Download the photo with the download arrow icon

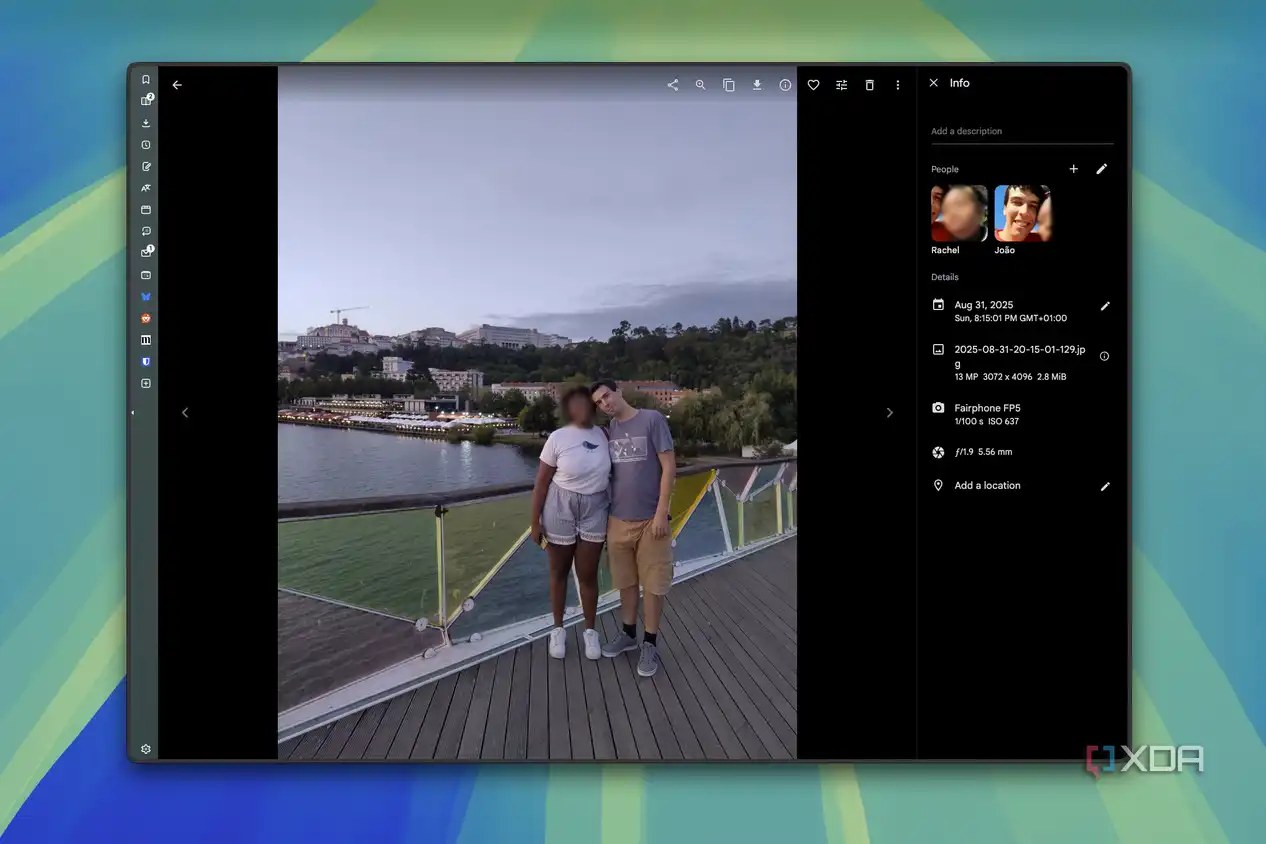coord(757,85)
